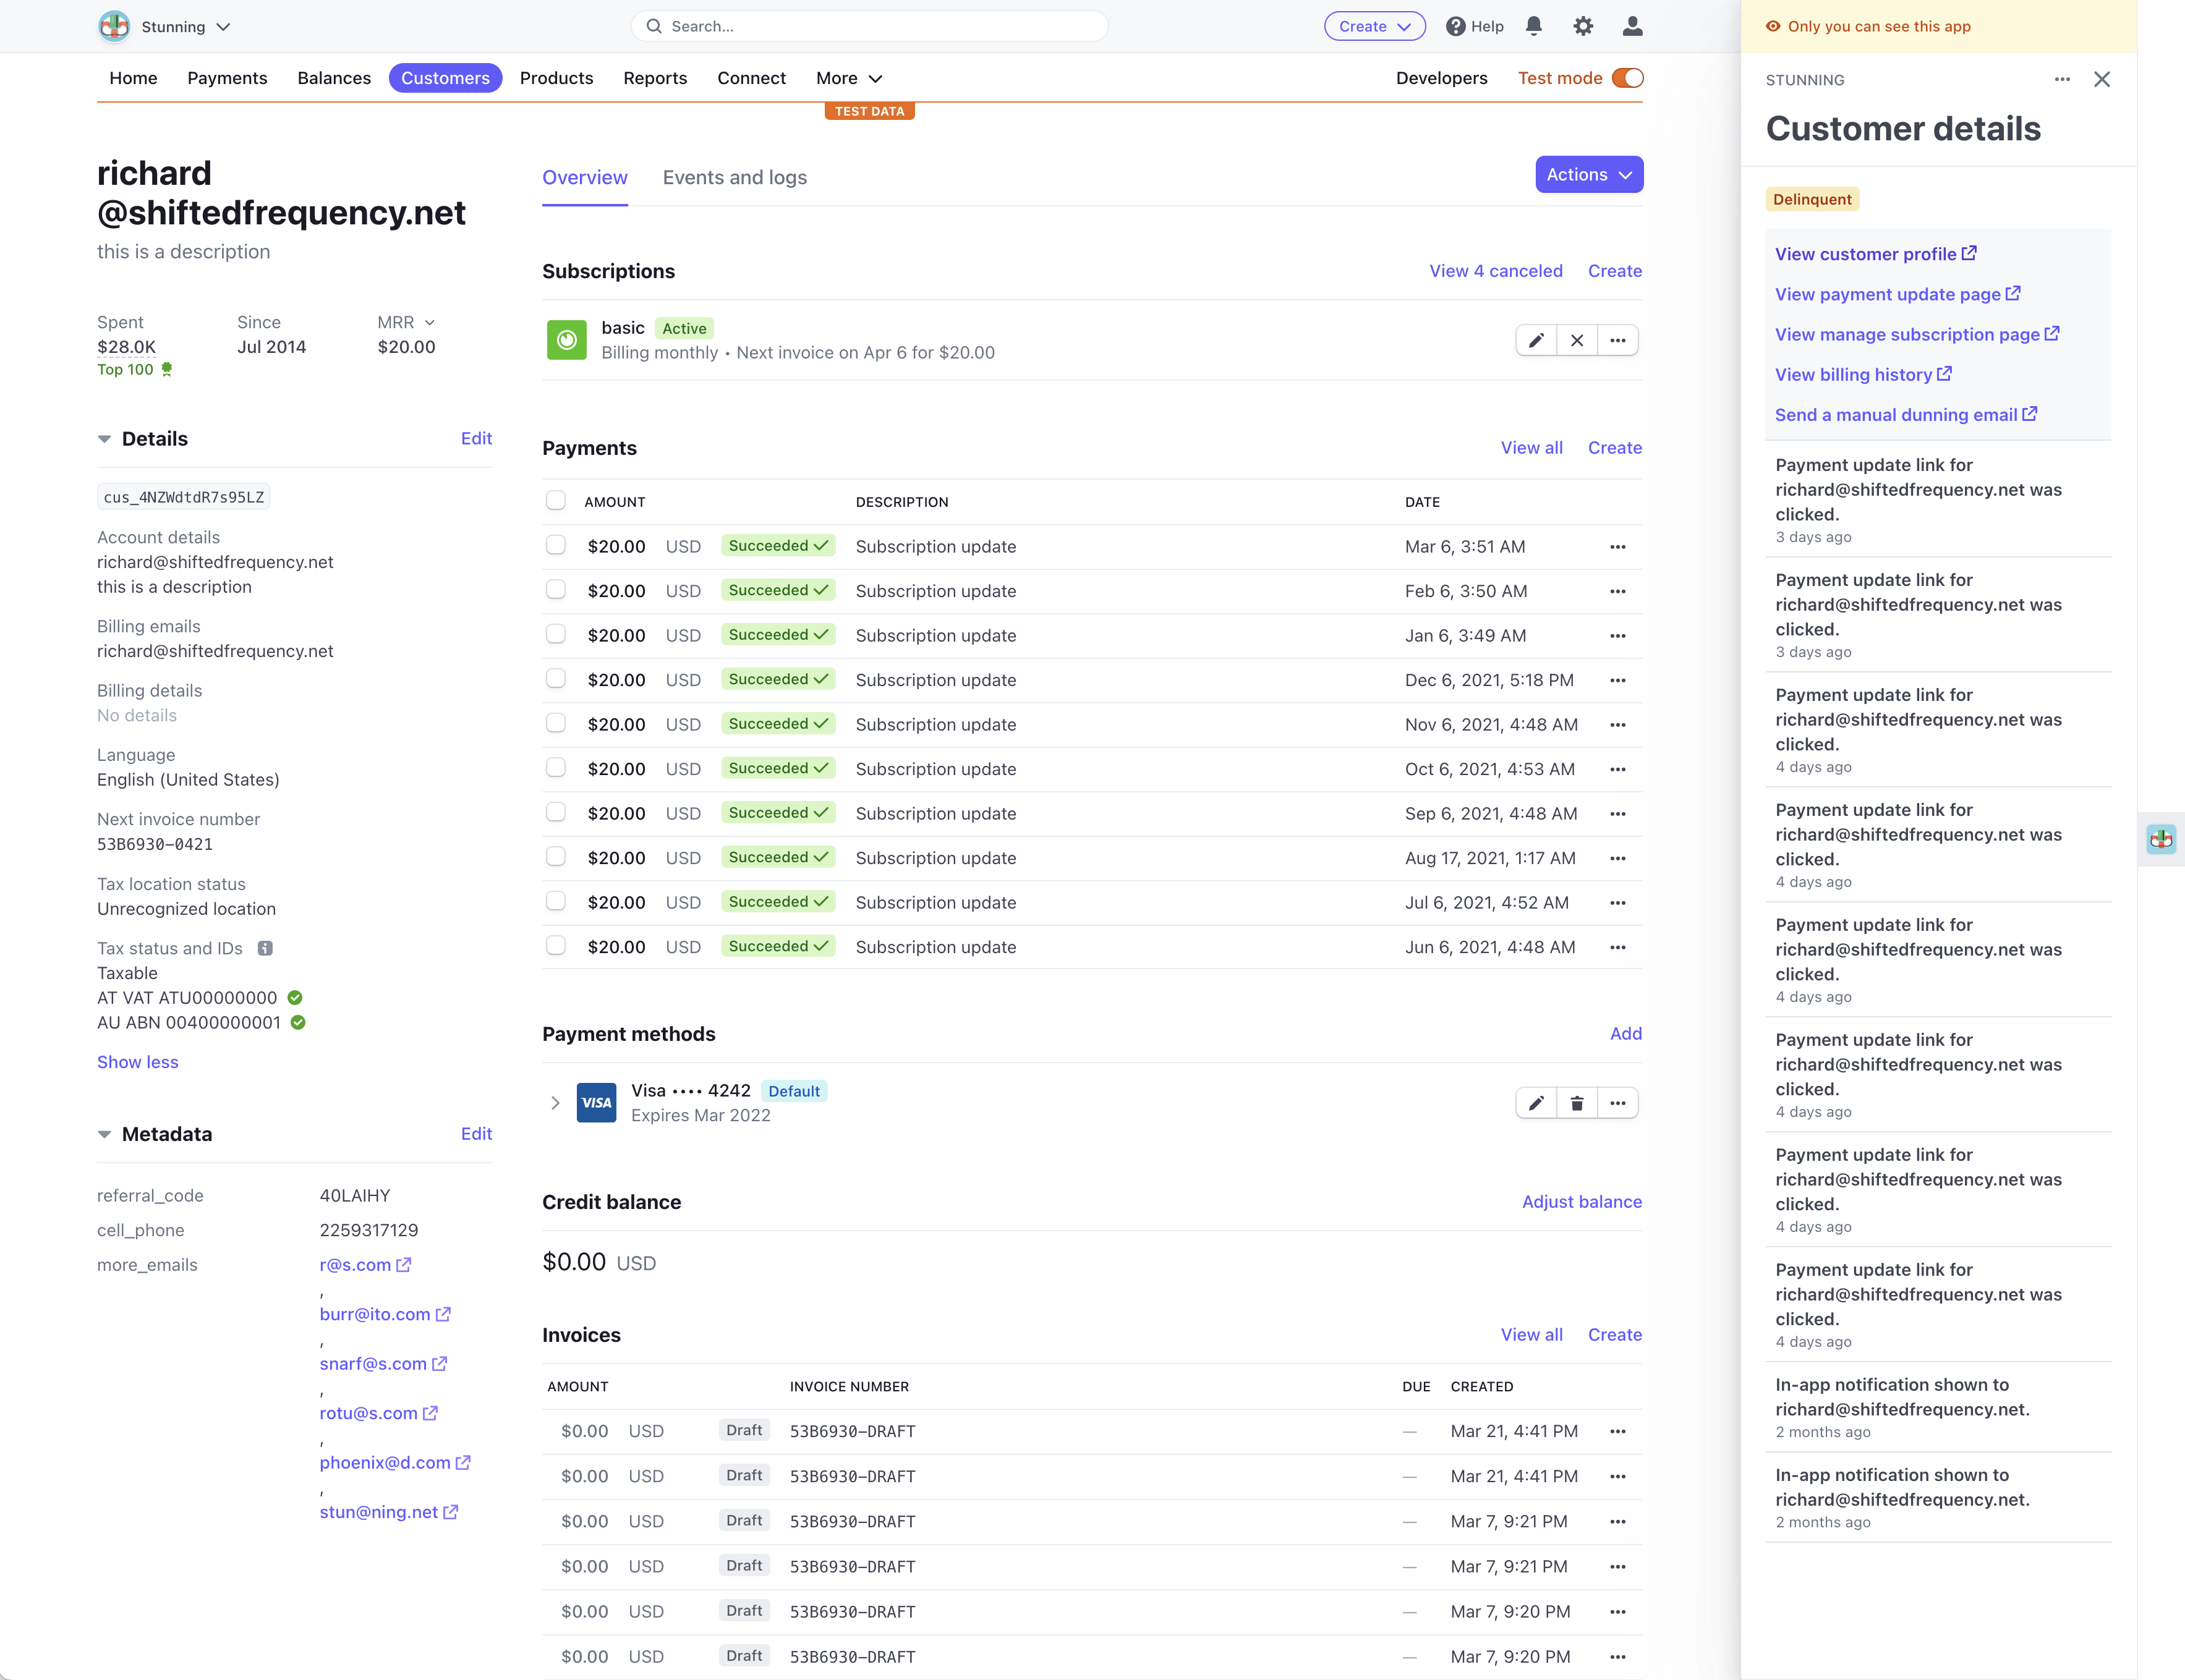Open external link icon next to r@s.com
The width and height of the screenshot is (2185, 1680).
coord(404,1265)
